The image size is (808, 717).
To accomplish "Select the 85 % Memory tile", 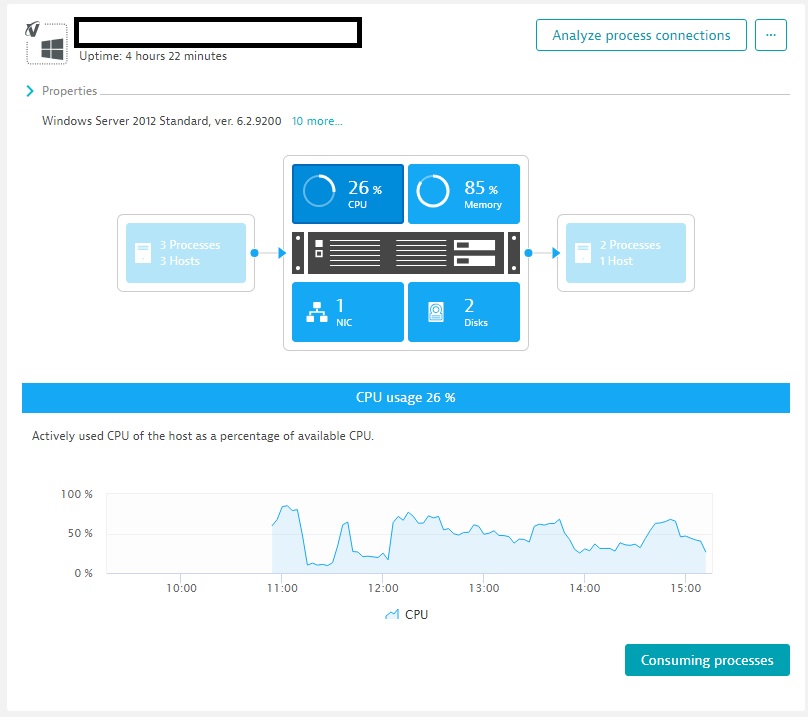I will click(464, 194).
